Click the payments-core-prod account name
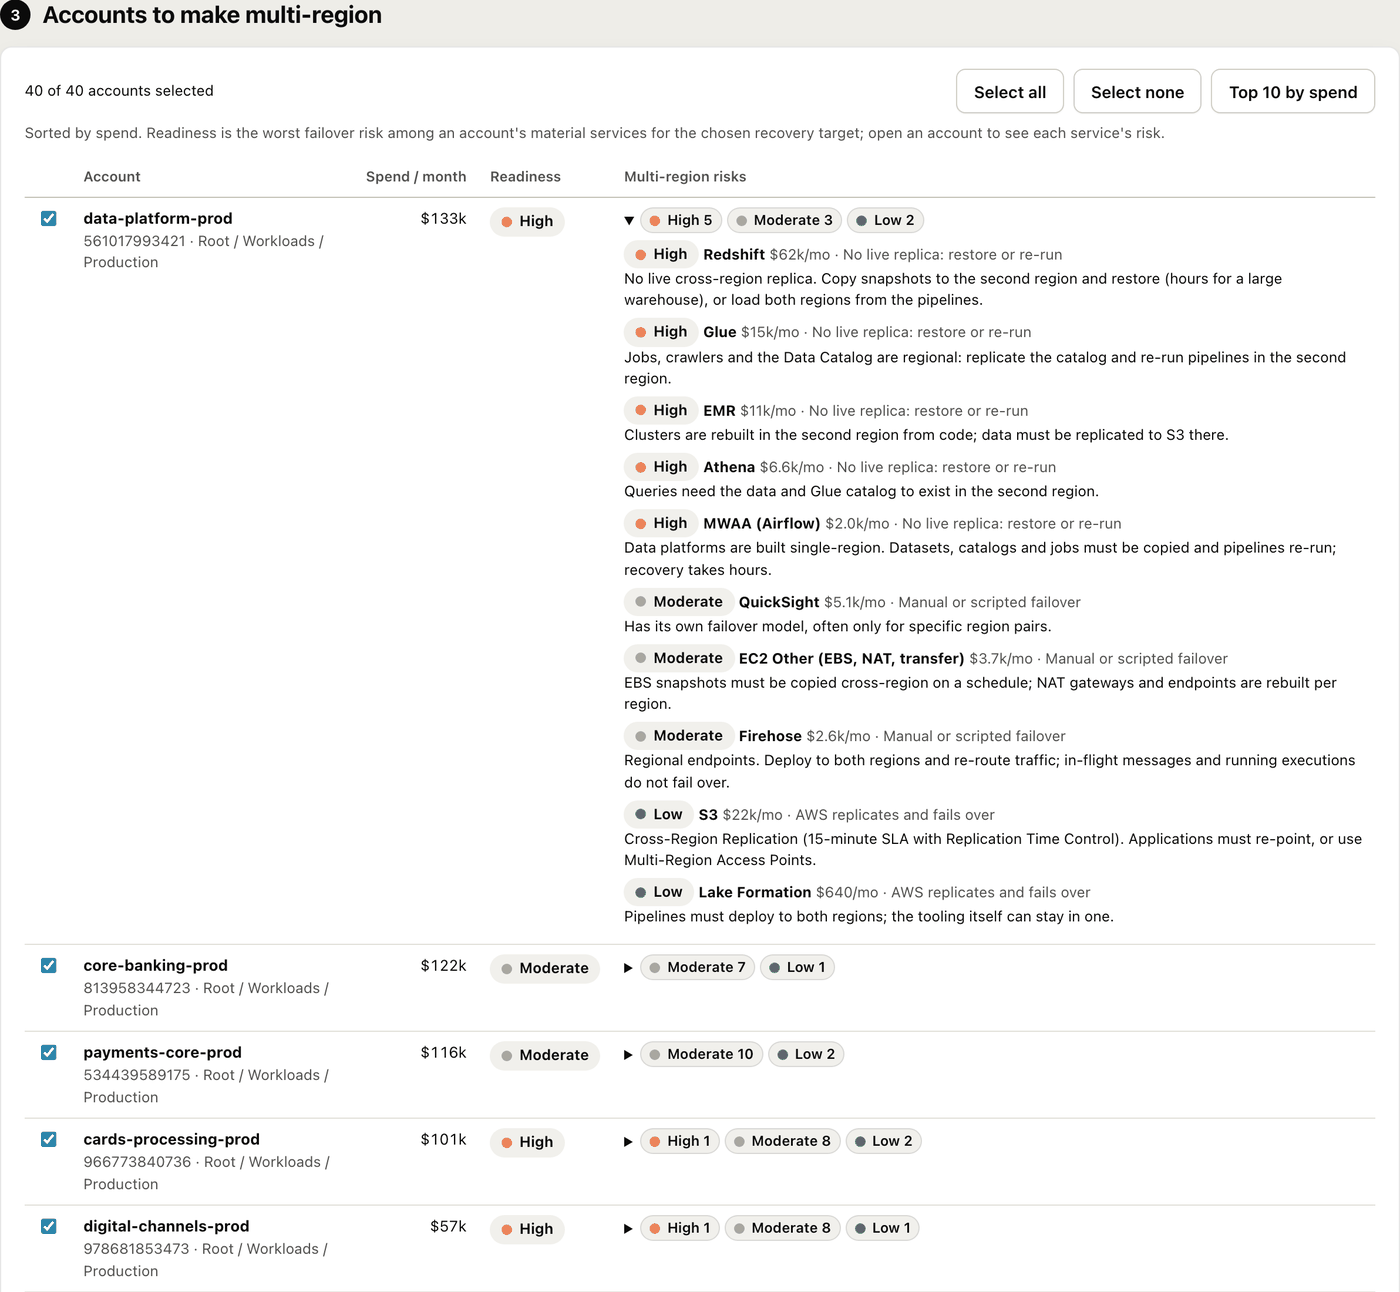The width and height of the screenshot is (1400, 1292). pyautogui.click(x=163, y=1052)
